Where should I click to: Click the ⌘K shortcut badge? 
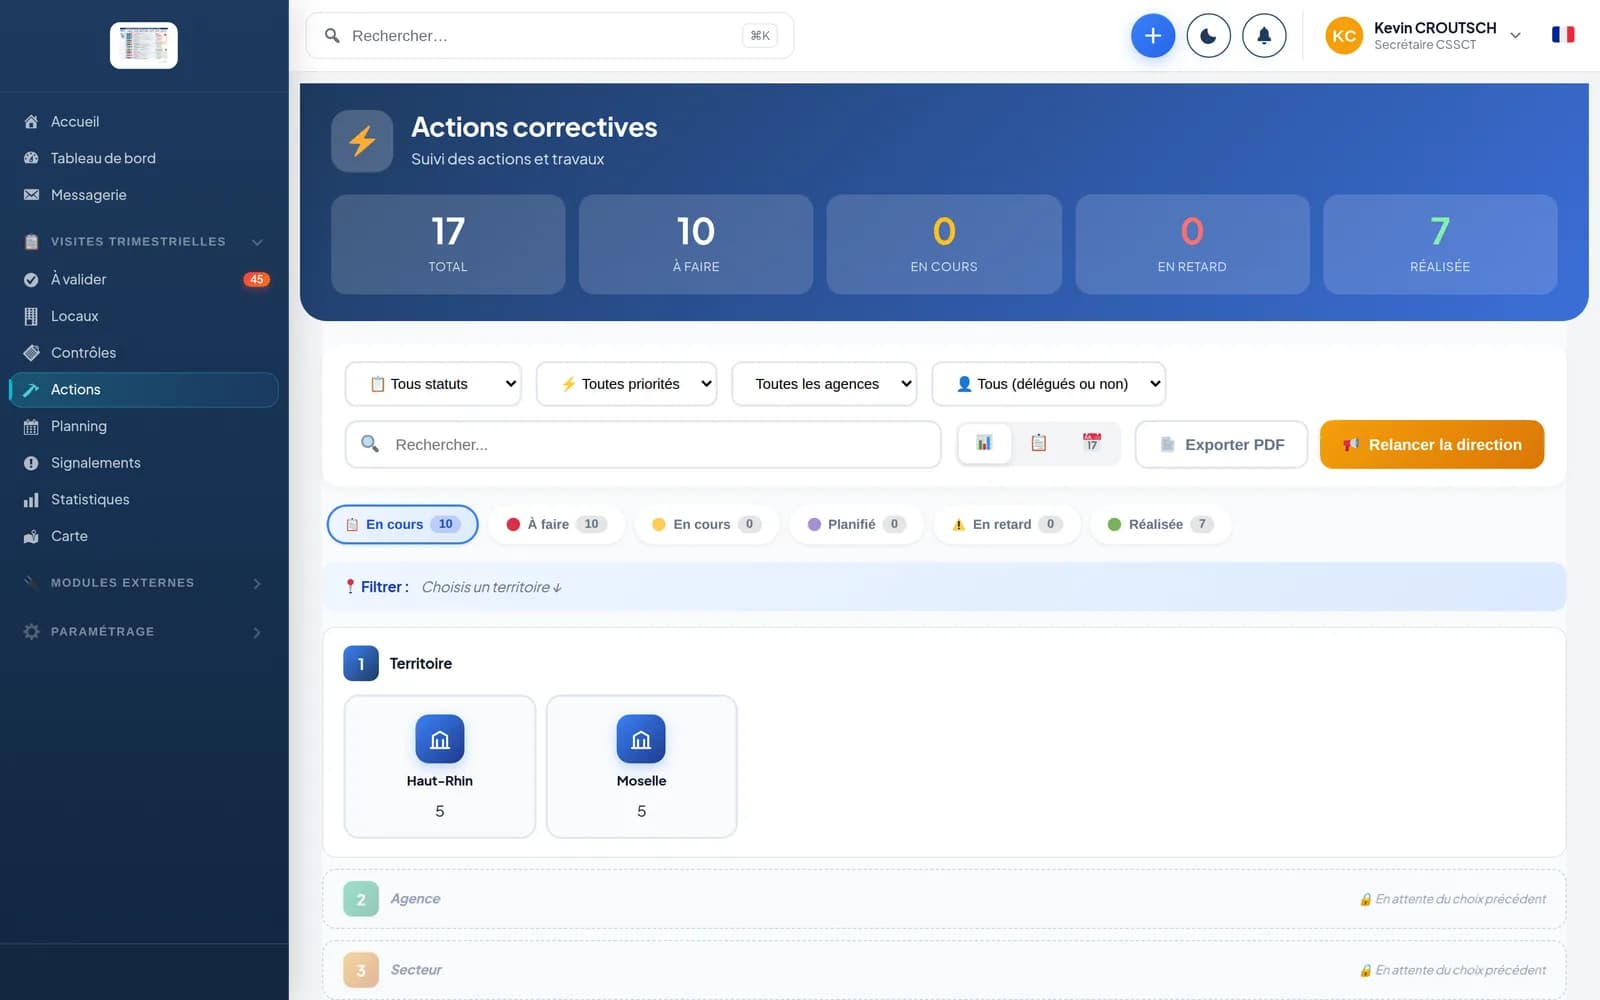760,36
